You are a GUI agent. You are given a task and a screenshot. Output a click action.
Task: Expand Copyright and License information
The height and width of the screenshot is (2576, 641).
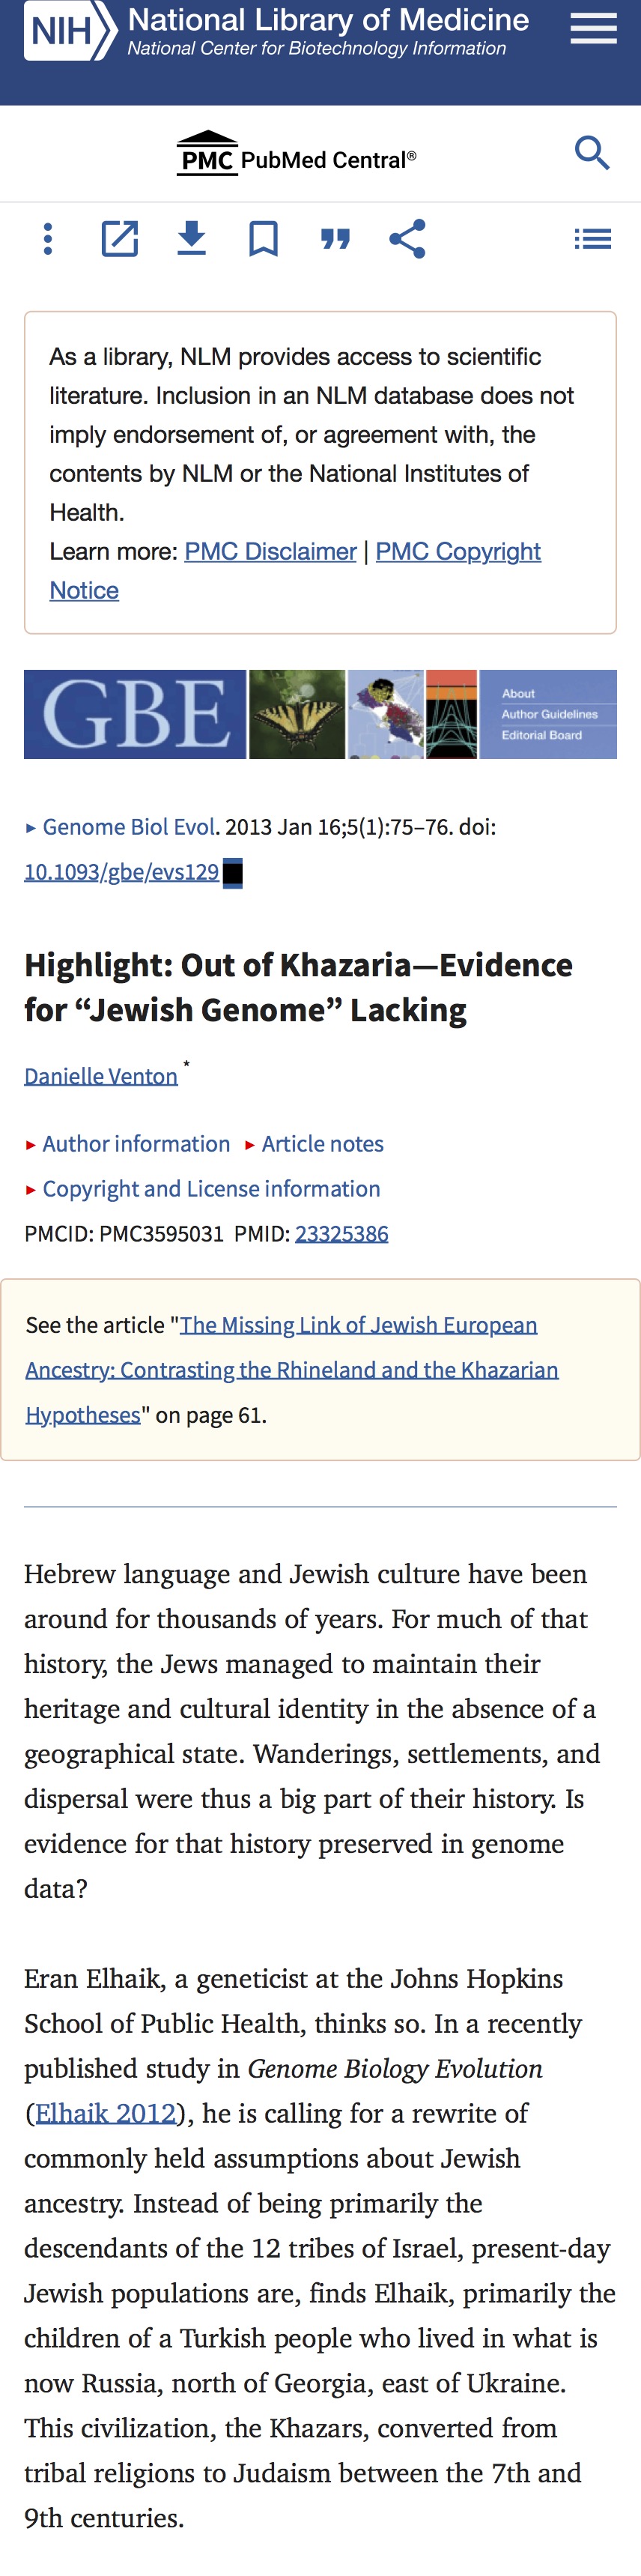pos(202,1188)
